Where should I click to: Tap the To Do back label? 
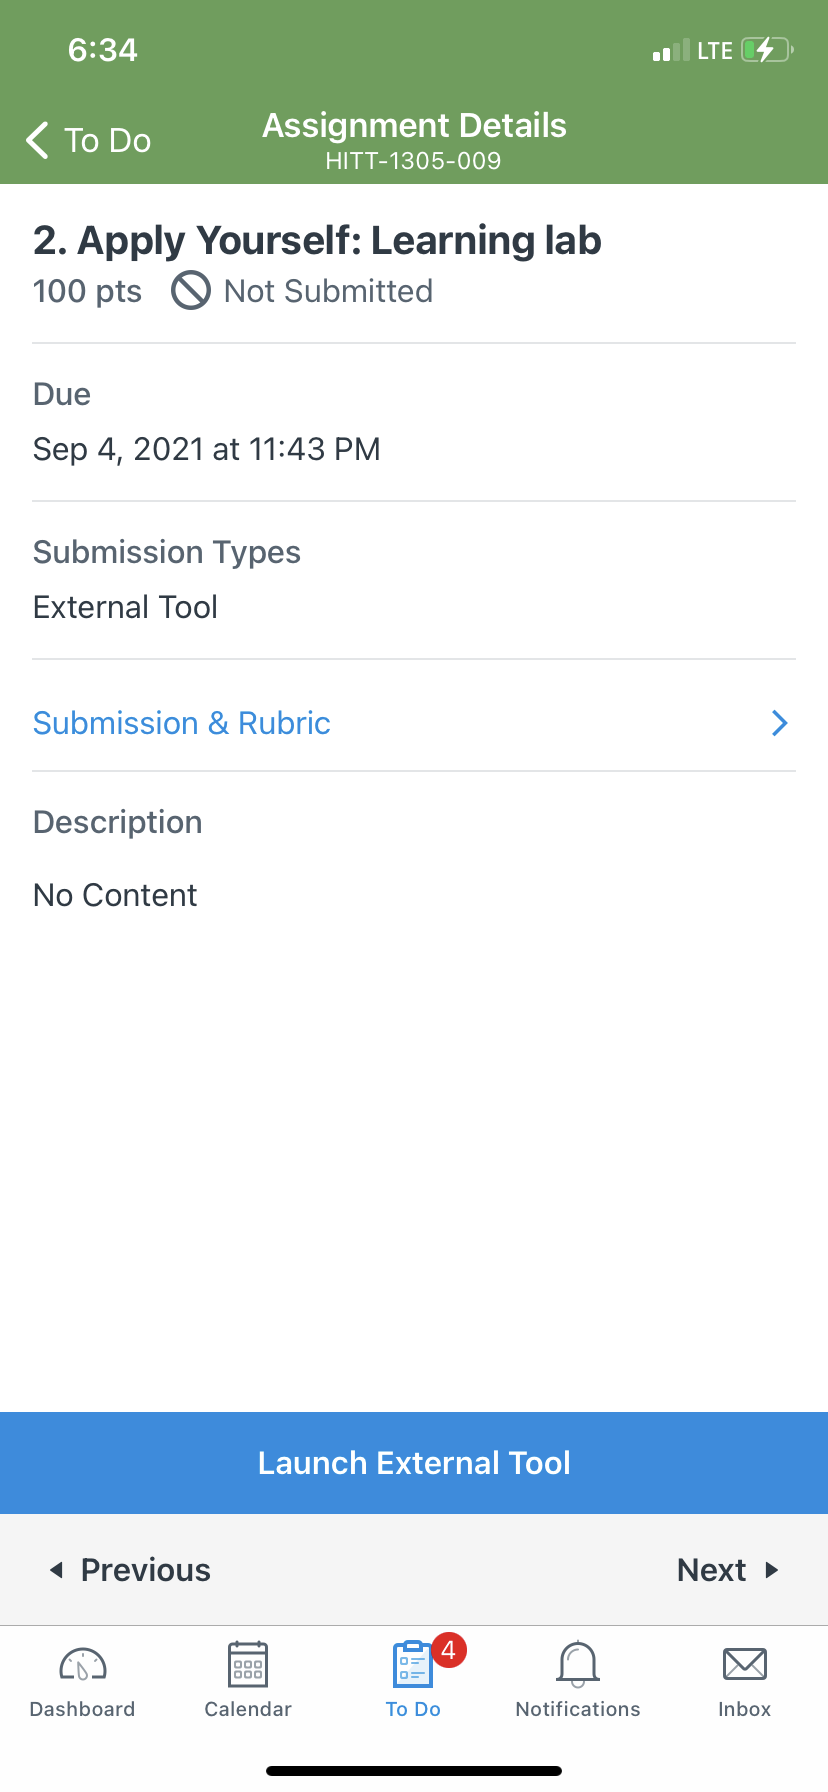click(x=108, y=141)
